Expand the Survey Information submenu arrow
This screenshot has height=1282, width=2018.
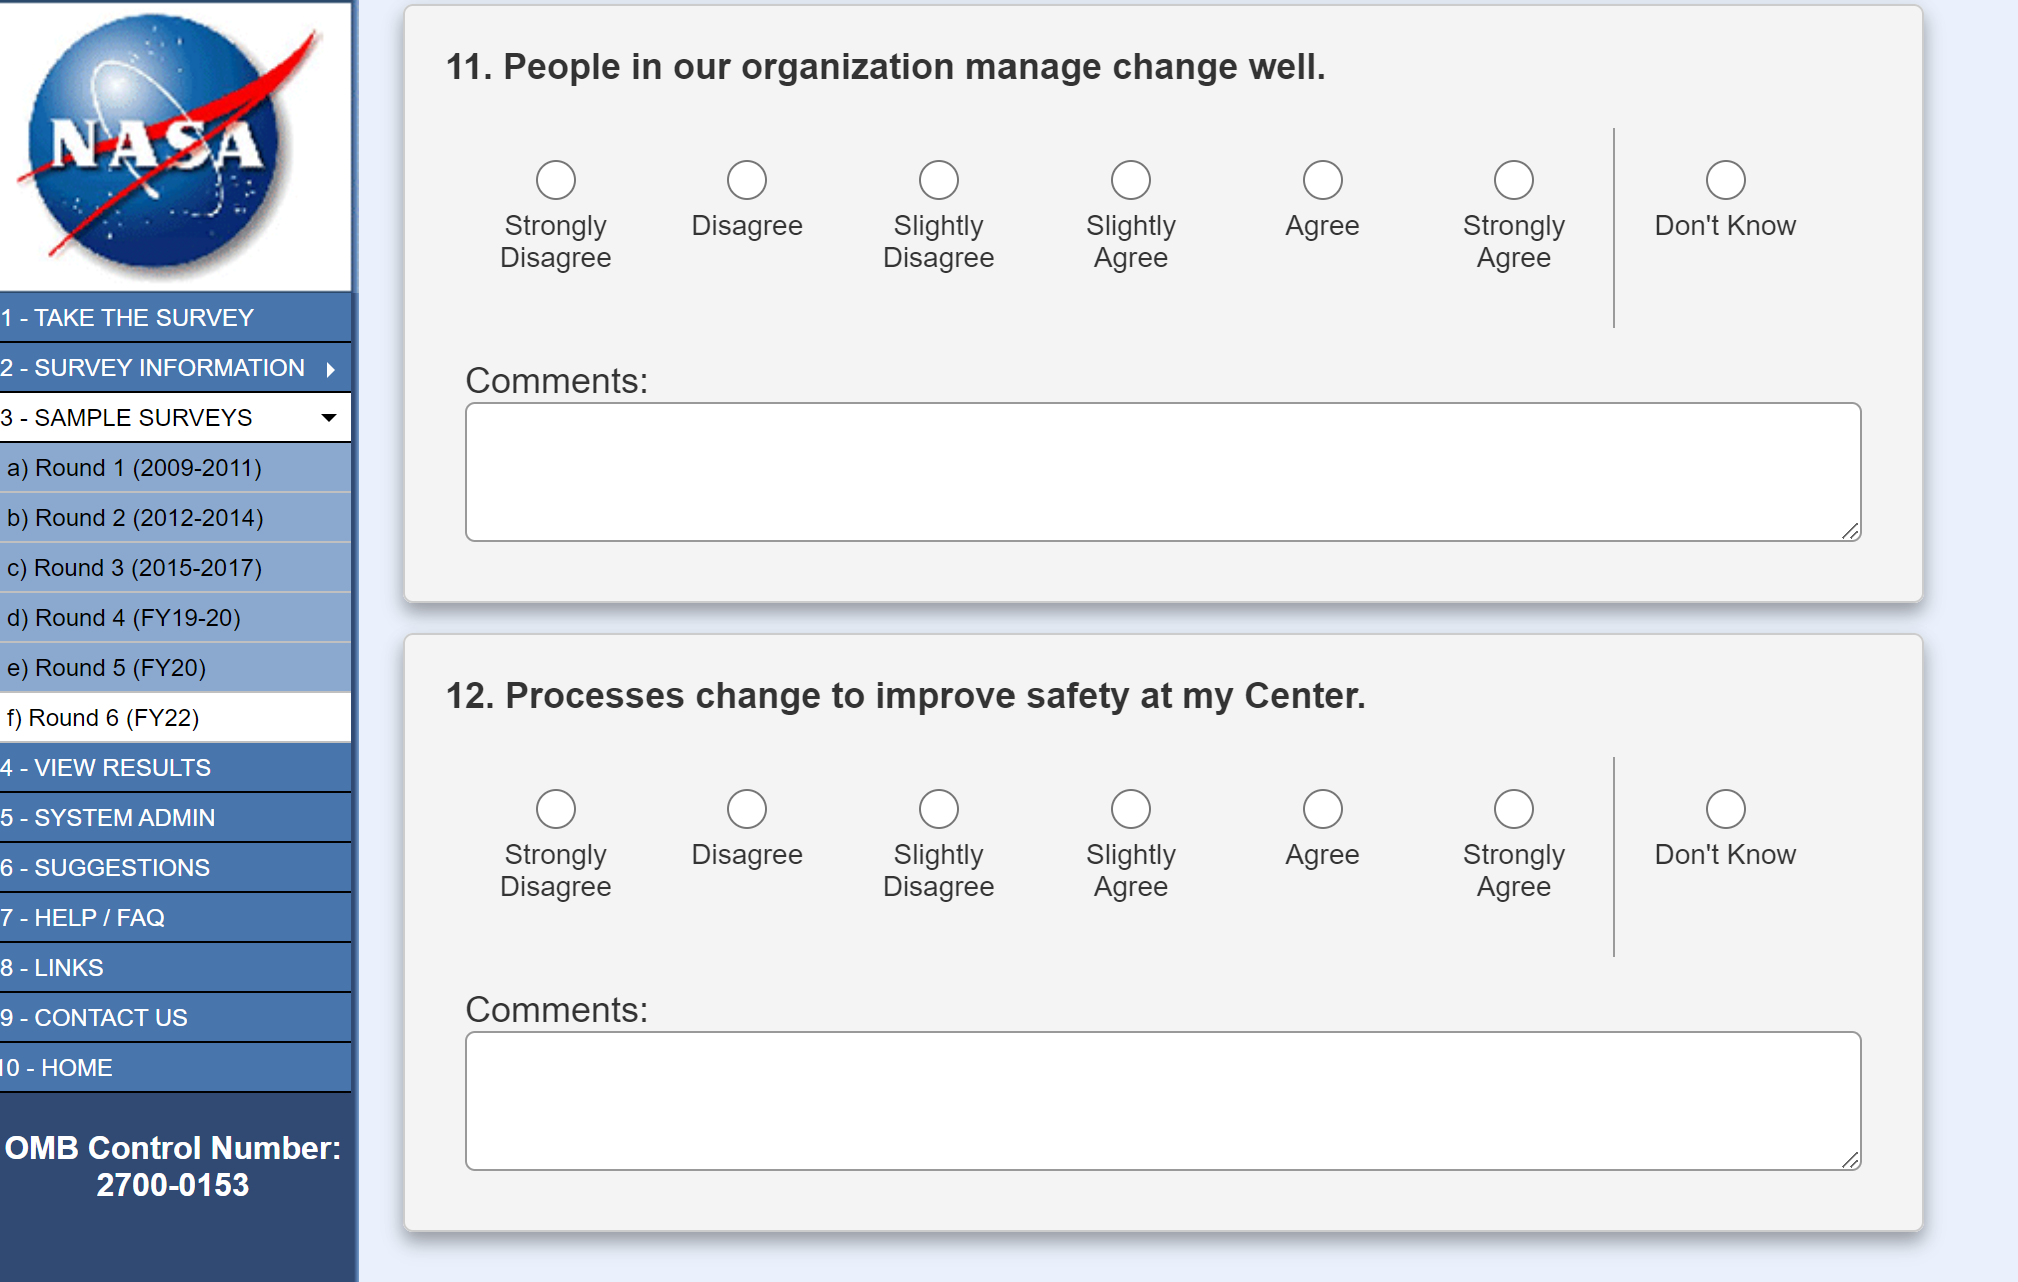click(x=330, y=369)
